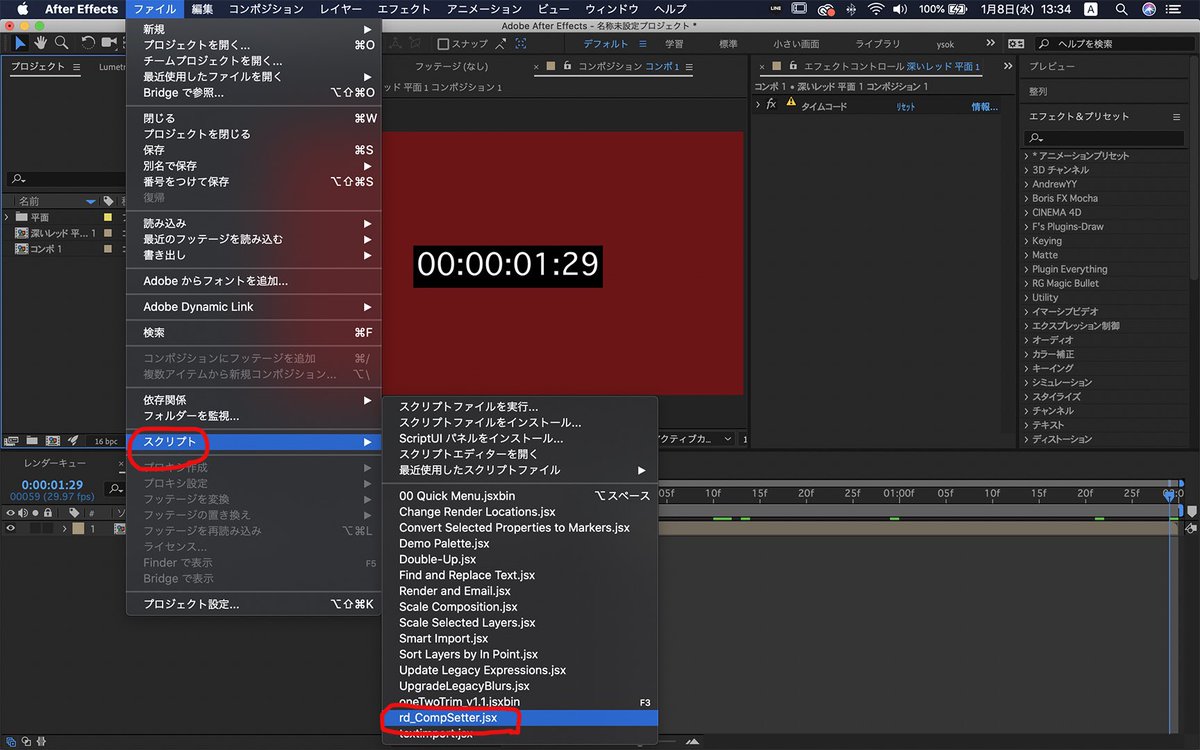The image size is (1200, 750).
Task: Toggle the lock icon on コンポジション tab
Action: [568, 67]
